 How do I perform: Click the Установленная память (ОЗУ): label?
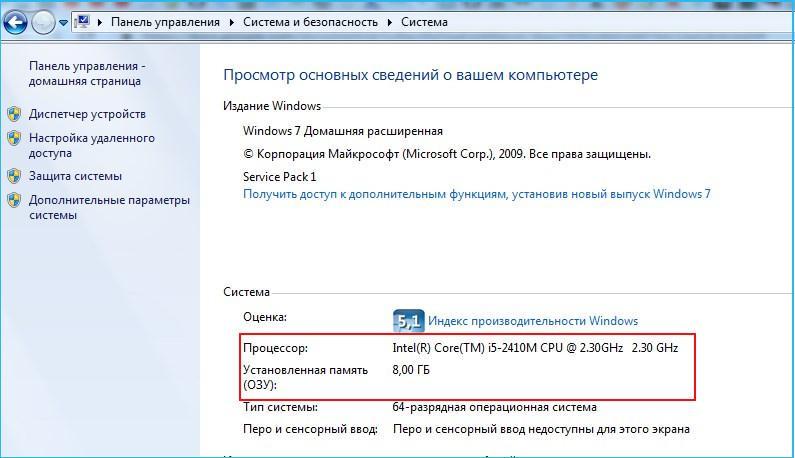pos(305,377)
